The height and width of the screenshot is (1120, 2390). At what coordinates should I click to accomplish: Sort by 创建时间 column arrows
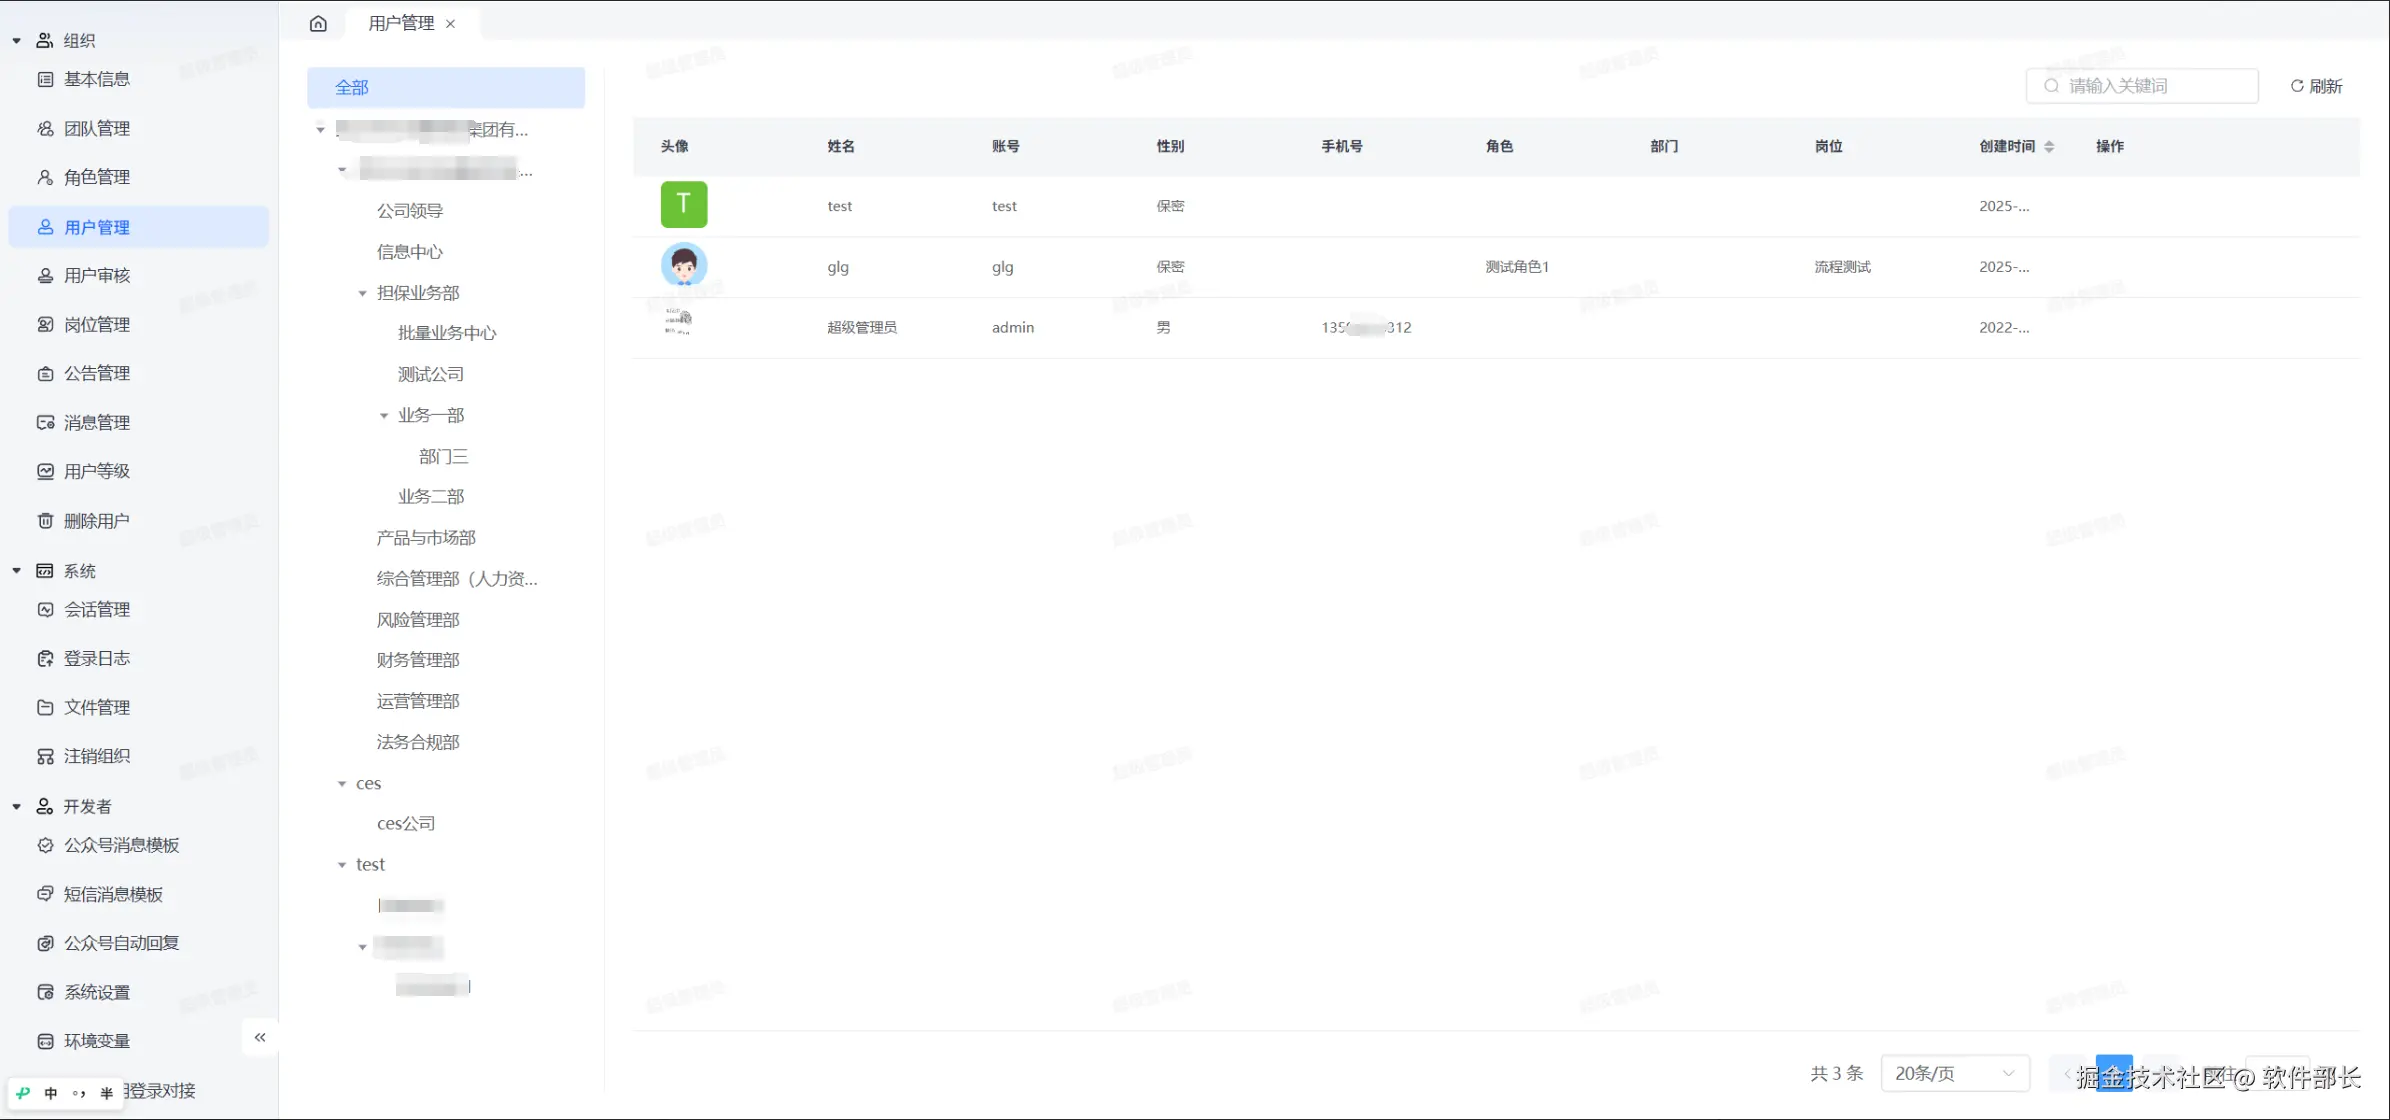[x=2049, y=146]
